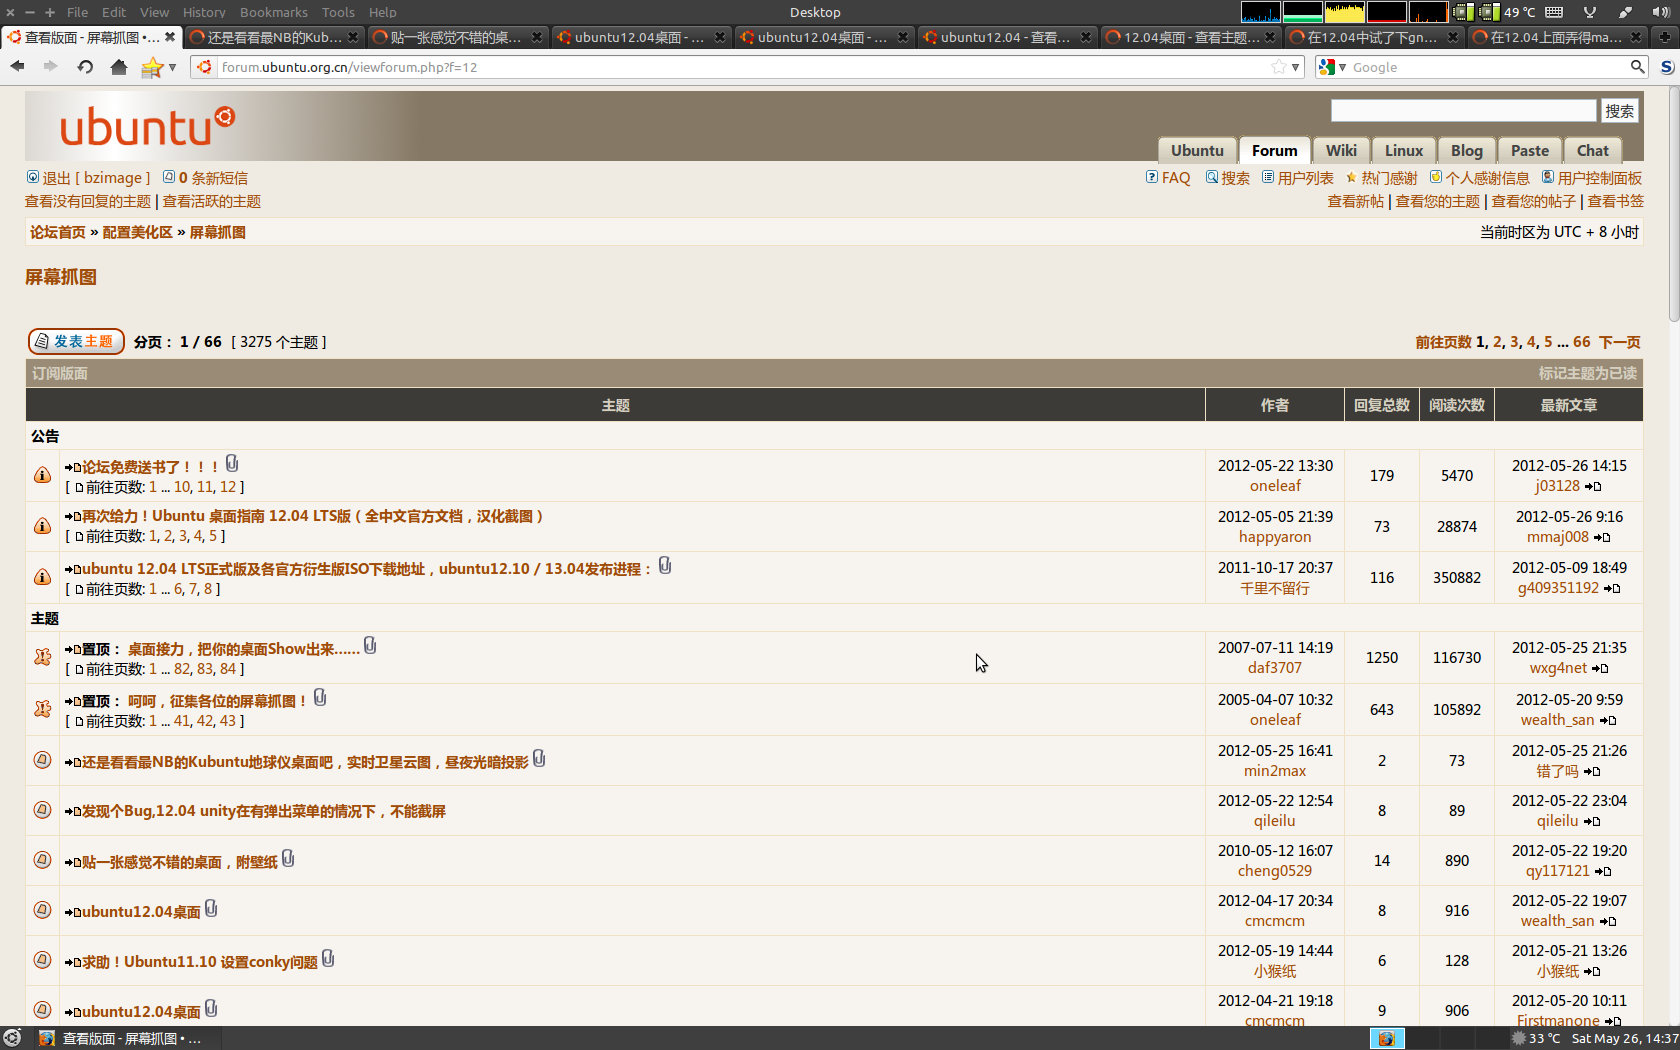Image resolution: width=1680 pixels, height=1050 pixels.
Task: Switch to browser tab 贴一张感觉不错的桌...
Action: coord(456,37)
